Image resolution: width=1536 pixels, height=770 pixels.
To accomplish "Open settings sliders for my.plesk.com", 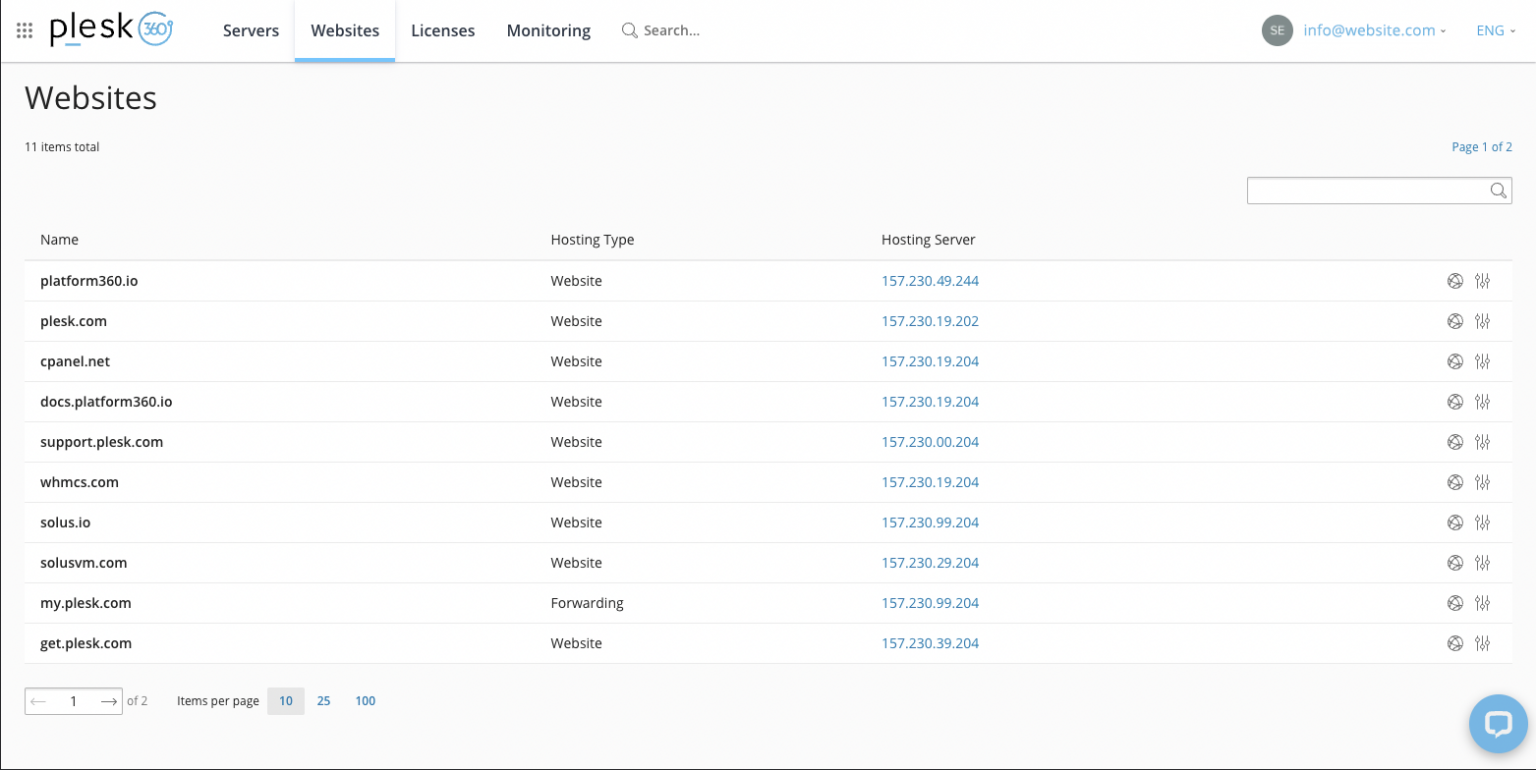I will 1483,603.
